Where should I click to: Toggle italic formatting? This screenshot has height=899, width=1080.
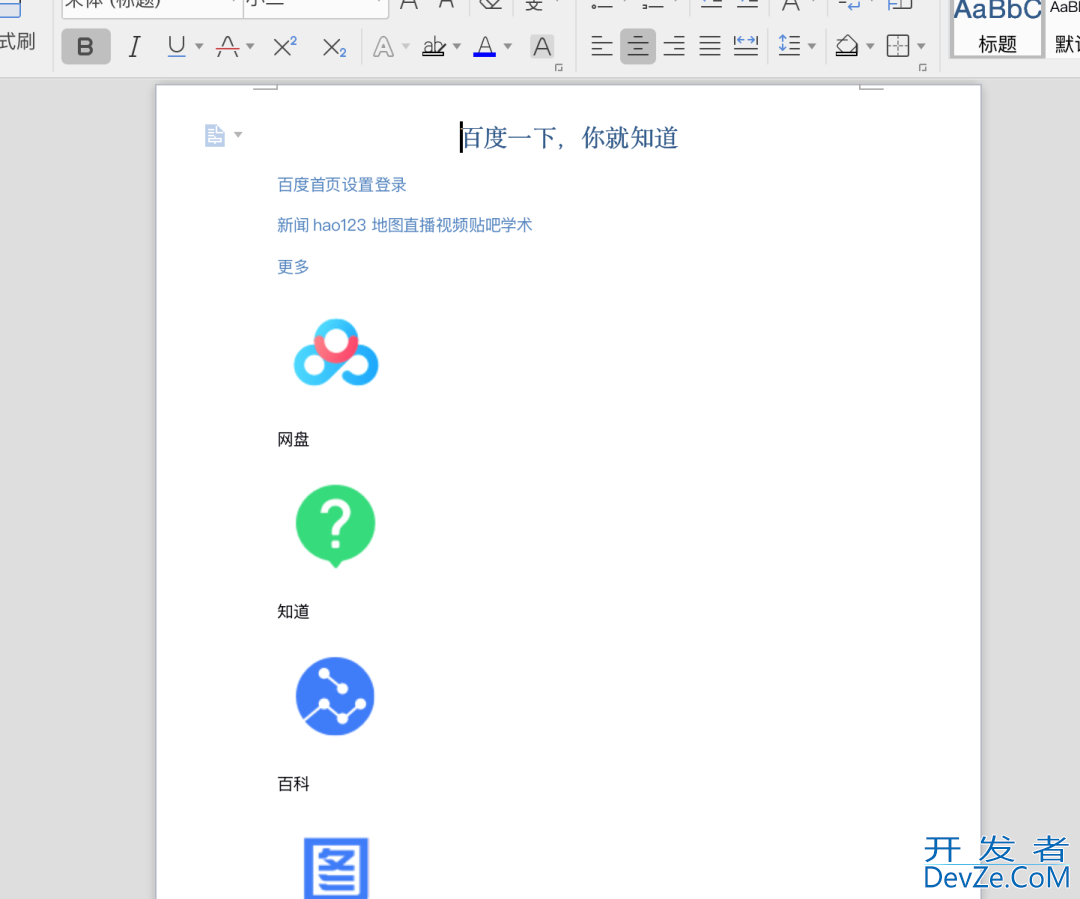134,47
